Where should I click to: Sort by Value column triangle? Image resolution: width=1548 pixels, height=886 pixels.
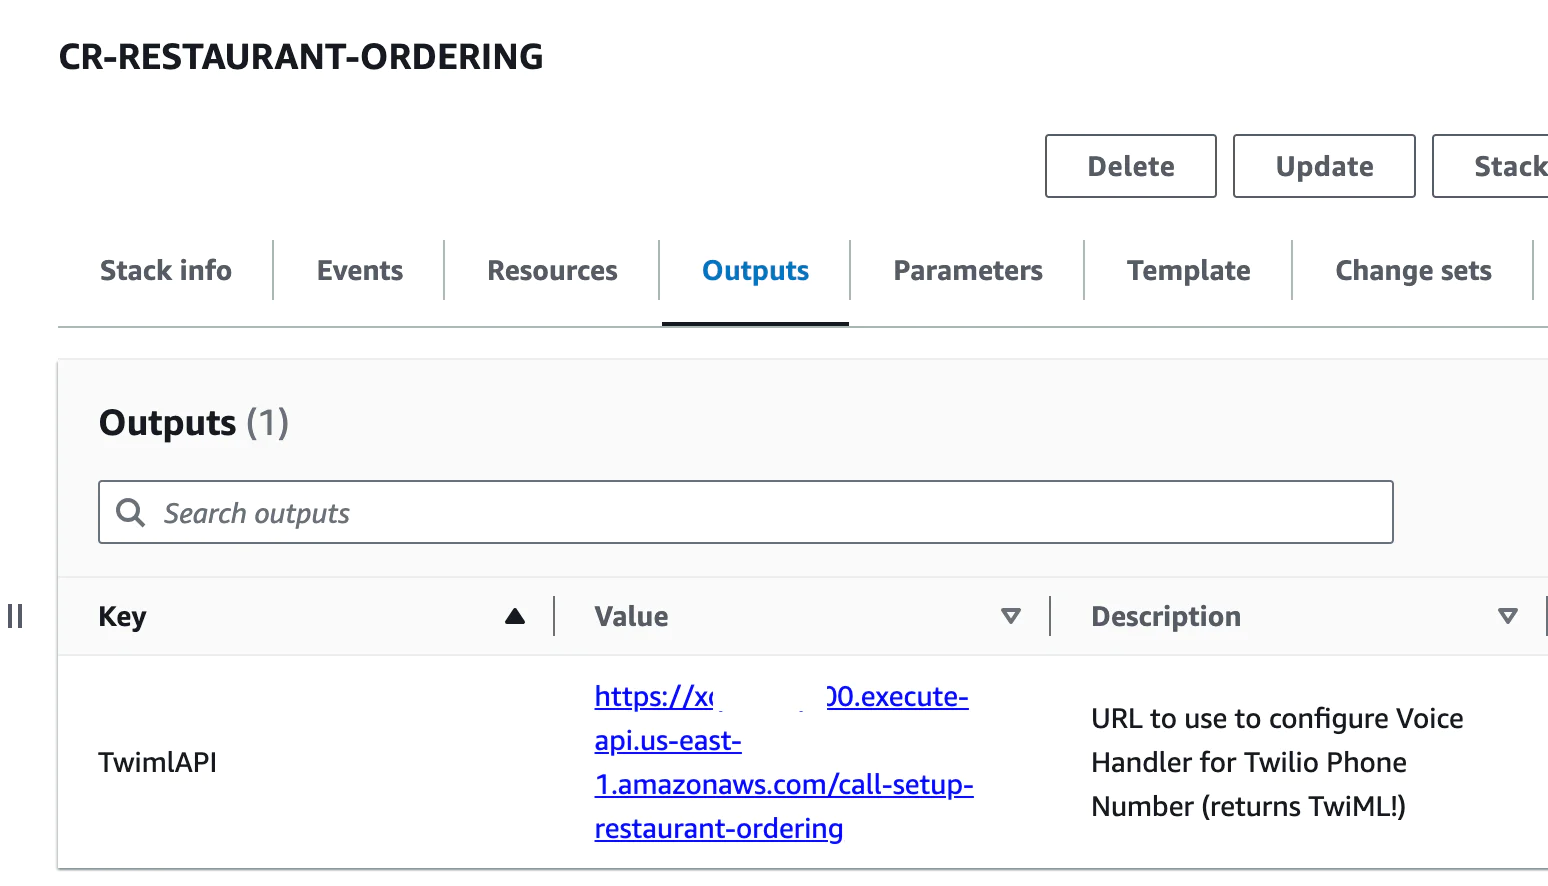1011,616
